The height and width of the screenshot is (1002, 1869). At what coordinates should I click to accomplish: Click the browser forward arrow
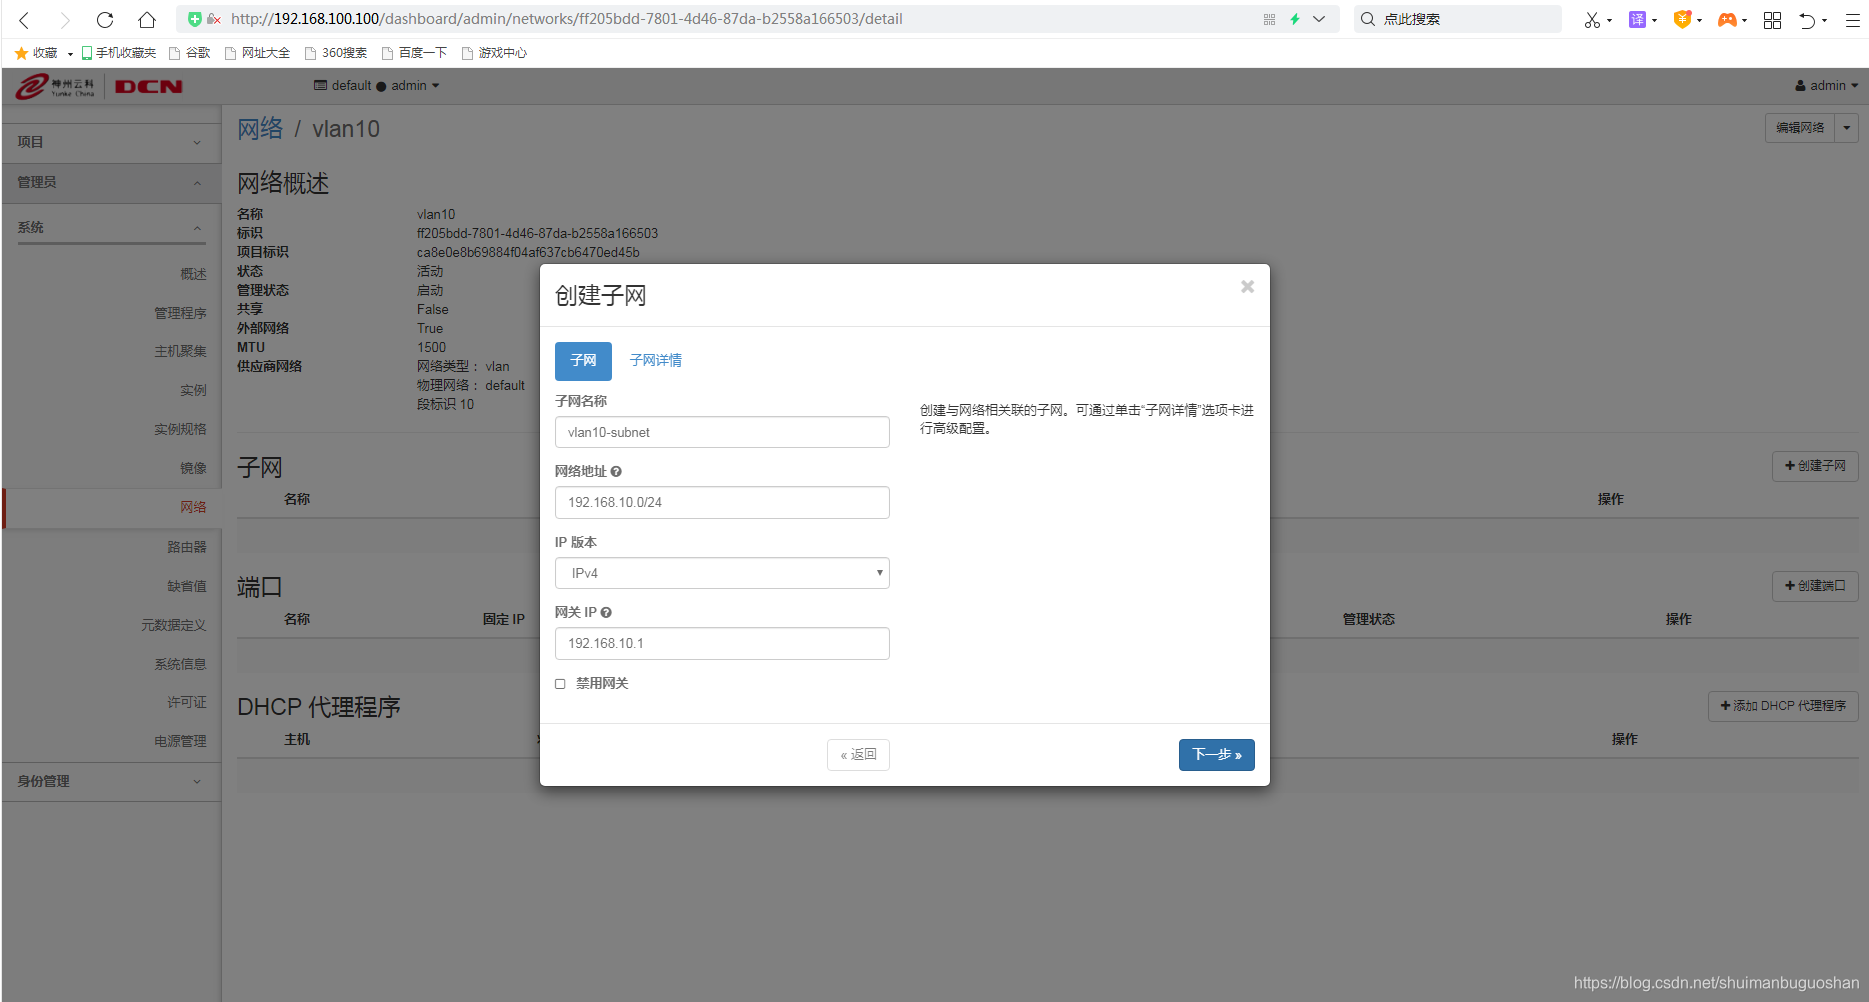coord(64,19)
